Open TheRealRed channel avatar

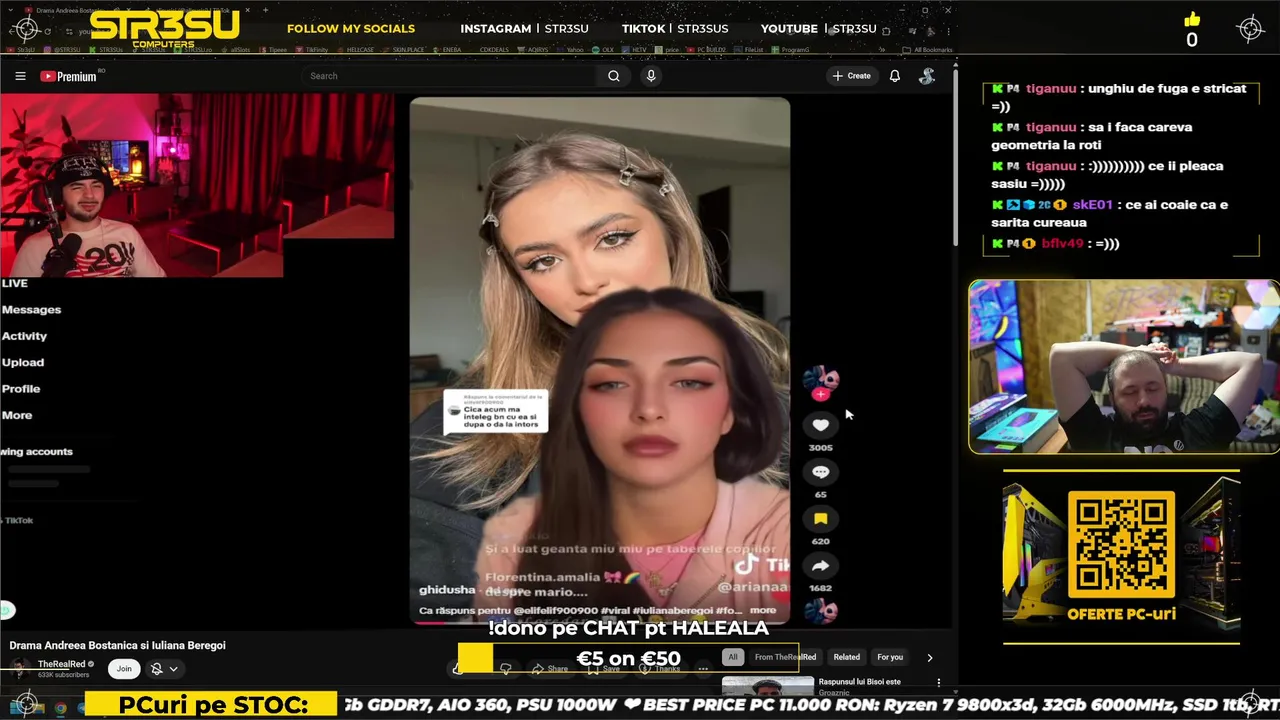click(x=19, y=668)
